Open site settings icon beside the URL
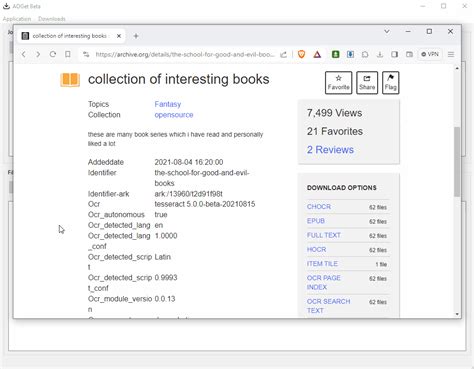This screenshot has width=474, height=369. pos(86,54)
